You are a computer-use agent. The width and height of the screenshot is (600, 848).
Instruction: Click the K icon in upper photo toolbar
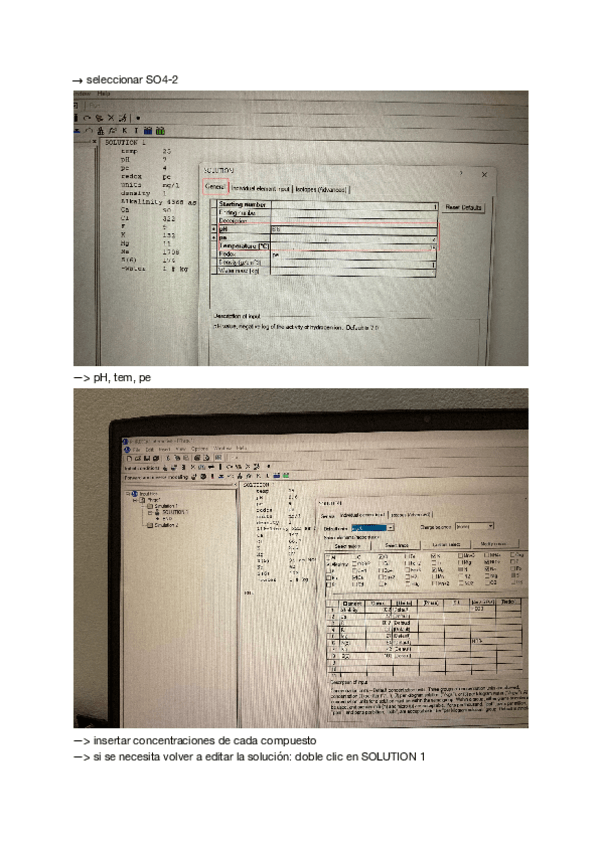(x=124, y=130)
